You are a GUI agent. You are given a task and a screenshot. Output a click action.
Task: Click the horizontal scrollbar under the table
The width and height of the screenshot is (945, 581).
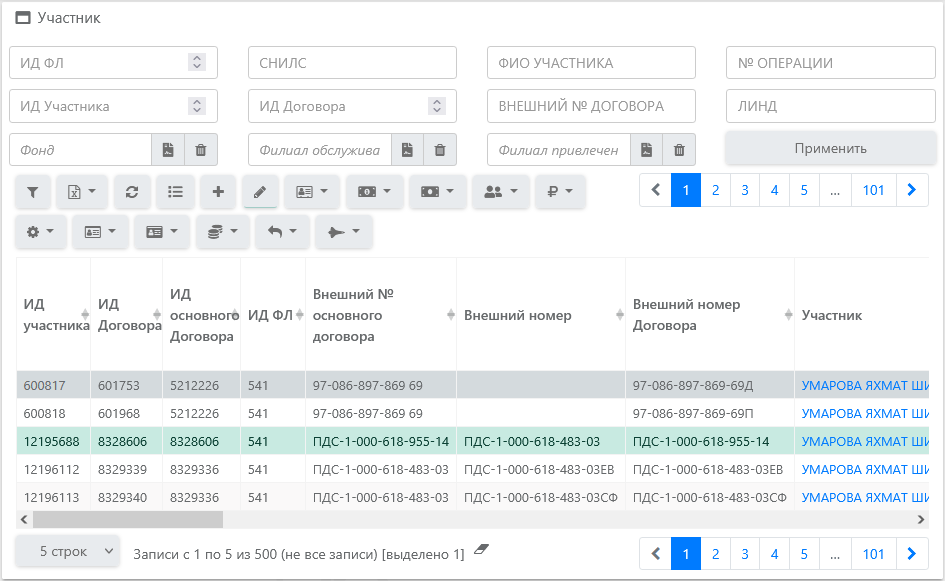tap(128, 519)
